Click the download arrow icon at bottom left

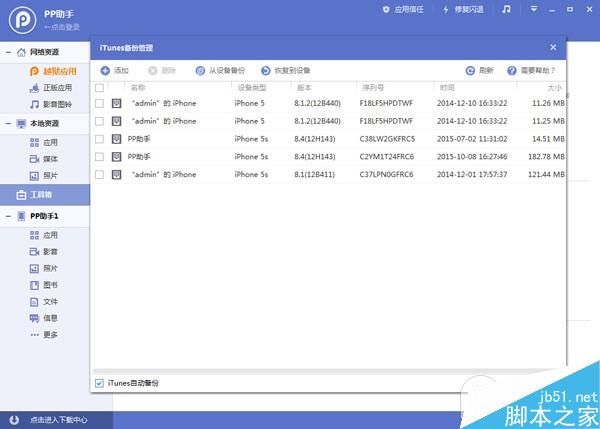pyautogui.click(x=14, y=420)
